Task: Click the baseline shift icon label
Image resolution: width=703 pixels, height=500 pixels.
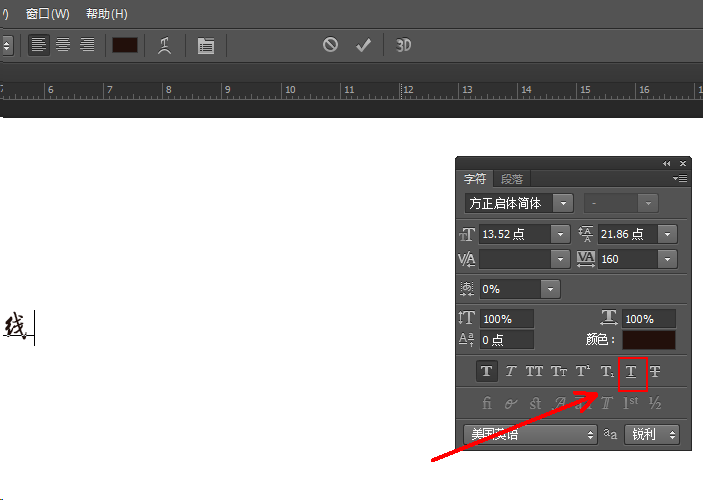Action: (x=467, y=339)
